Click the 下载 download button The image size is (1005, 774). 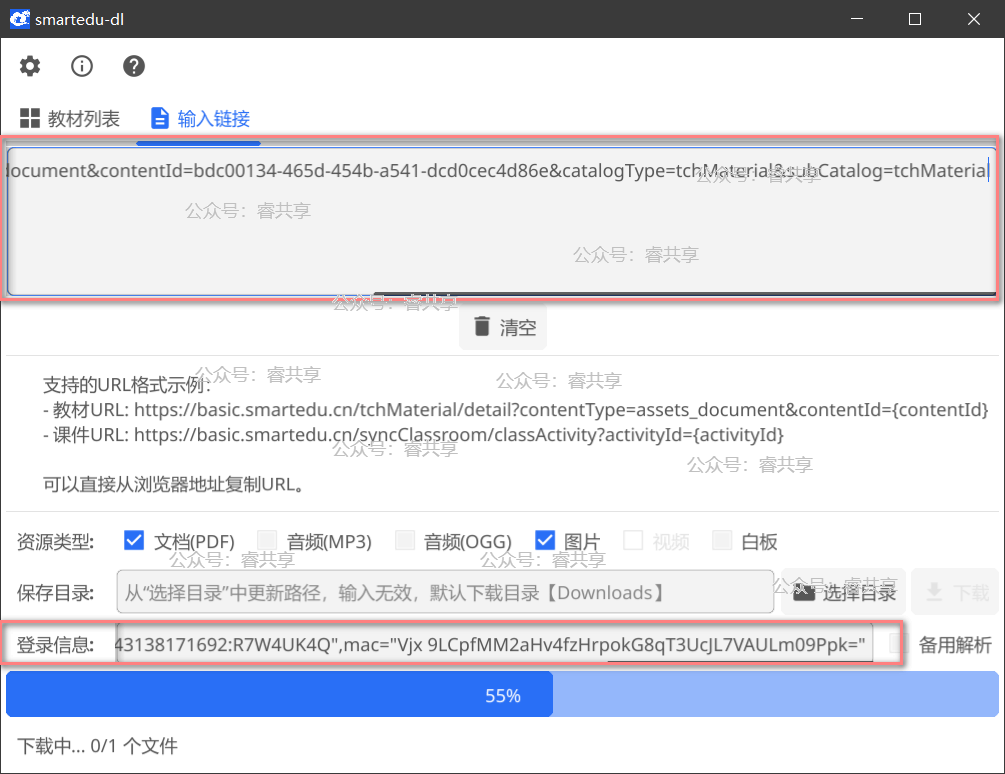coord(955,592)
